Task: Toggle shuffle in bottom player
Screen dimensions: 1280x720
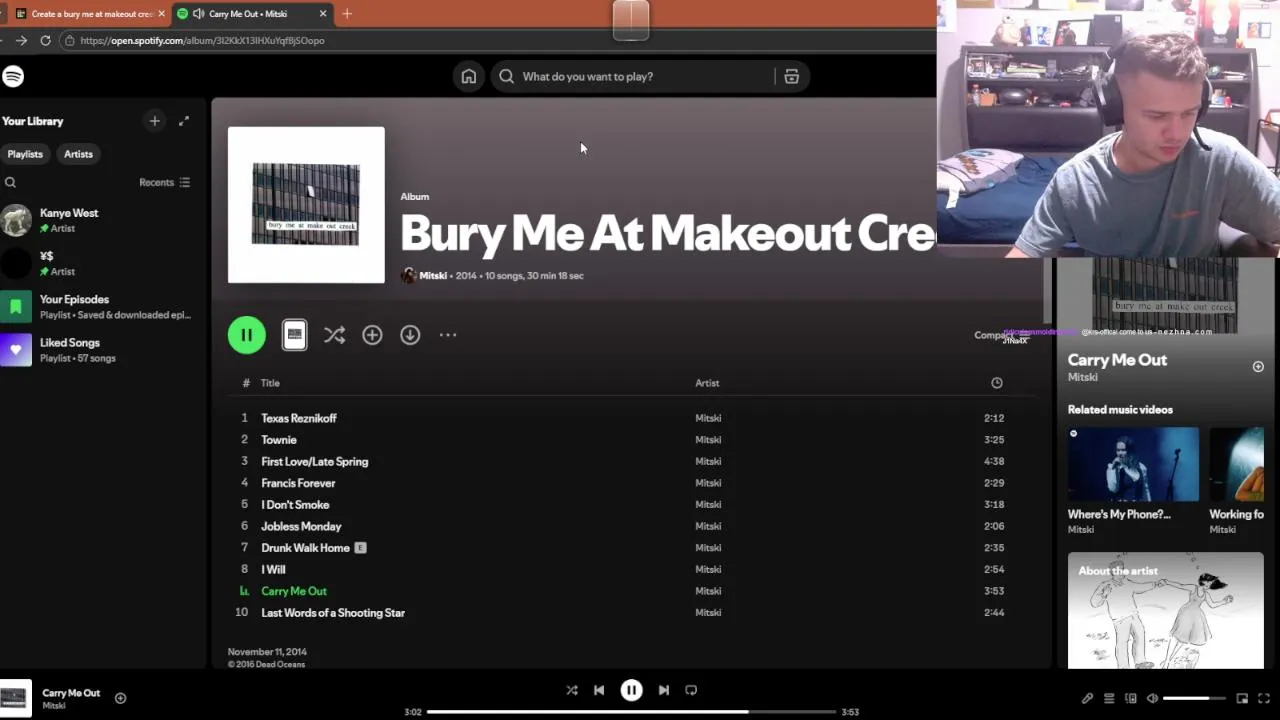Action: [572, 690]
